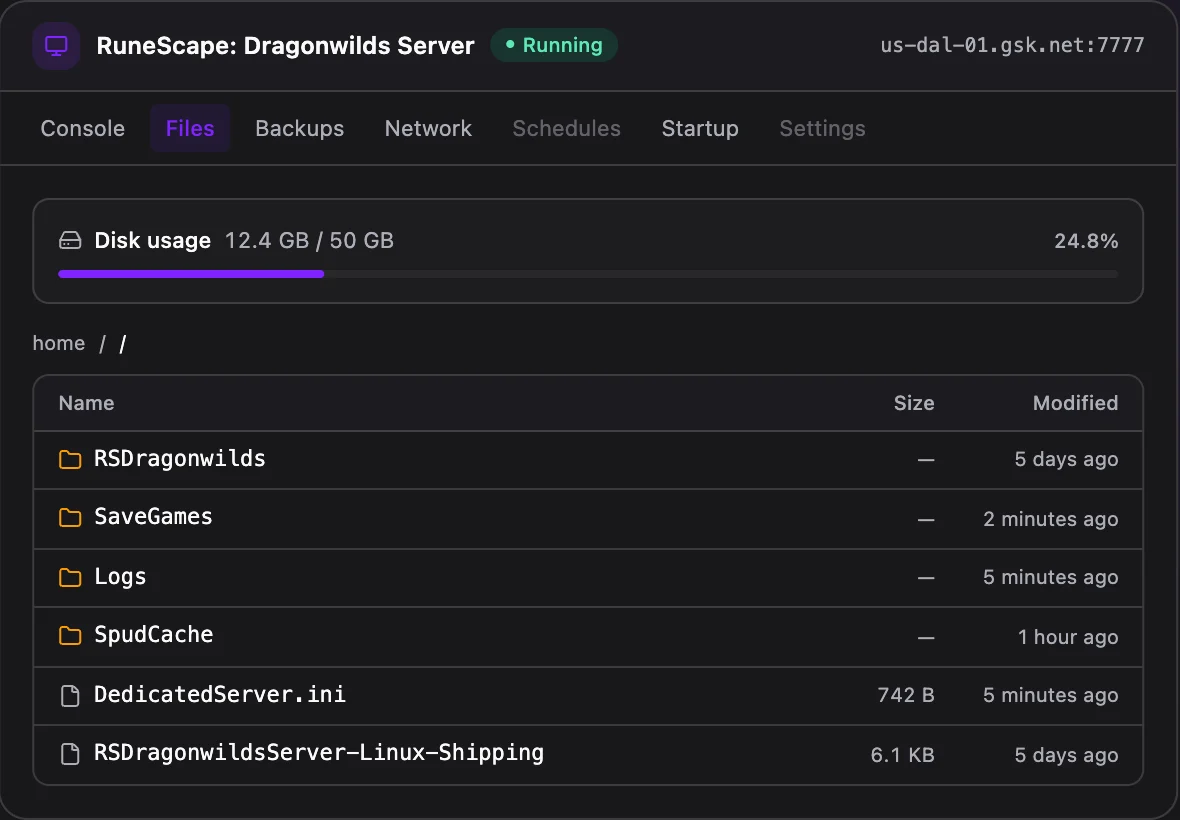This screenshot has height=820, width=1180.
Task: Click 5 days ago in RSDragonwilds row
Action: pyautogui.click(x=1066, y=459)
